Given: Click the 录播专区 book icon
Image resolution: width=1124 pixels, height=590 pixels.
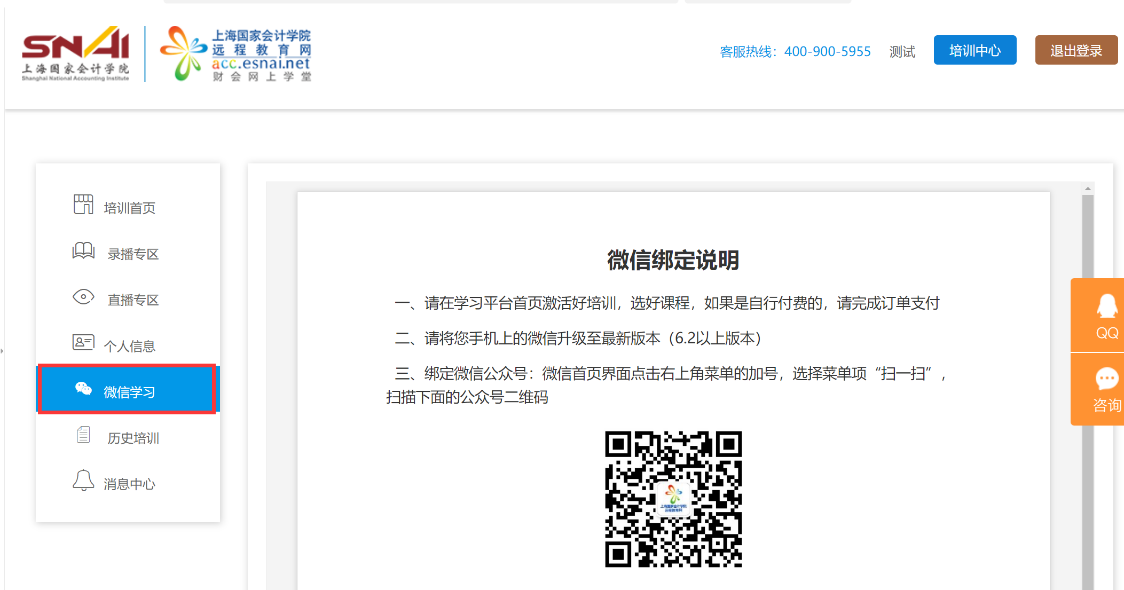Looking at the screenshot, I should tap(84, 251).
